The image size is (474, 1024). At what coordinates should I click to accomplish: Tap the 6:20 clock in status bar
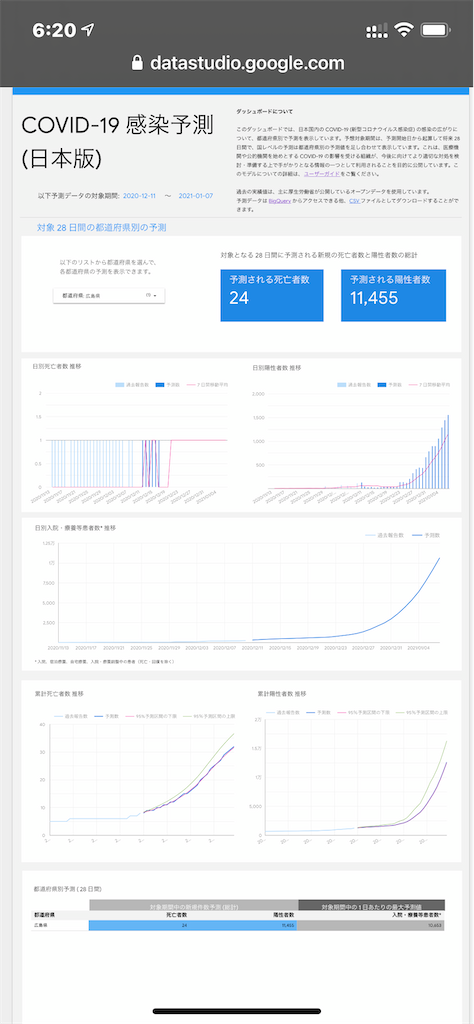click(x=54, y=30)
